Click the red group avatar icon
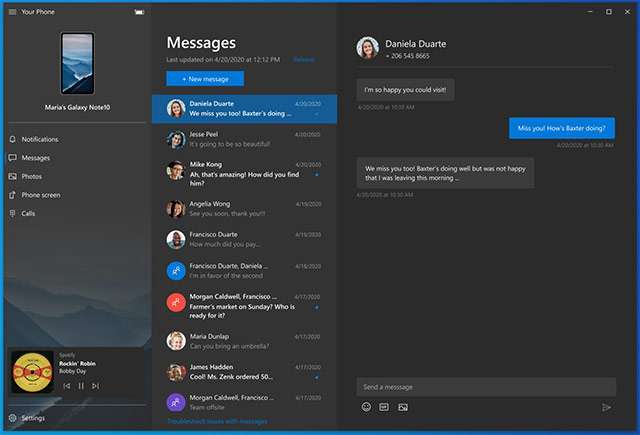Image resolution: width=640 pixels, height=435 pixels. pos(176,302)
